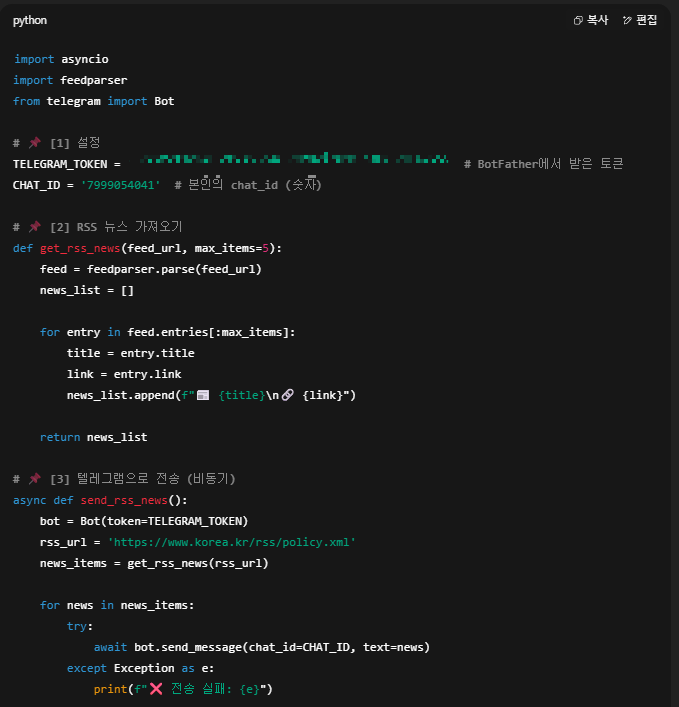Screen dimensions: 679x707
Task: Click the 'news_list = []' line
Action: (87, 290)
